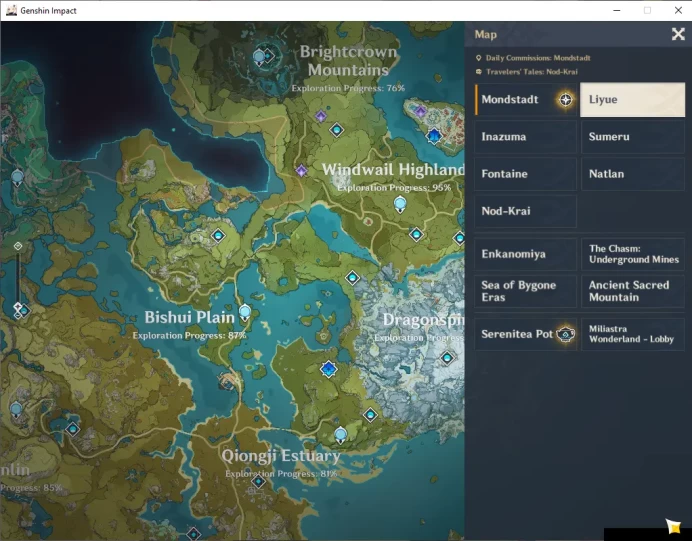This screenshot has height=541, width=692.
Task: Click the blue domain icon south of Bishui Plain's bay
Action: [x=328, y=369]
